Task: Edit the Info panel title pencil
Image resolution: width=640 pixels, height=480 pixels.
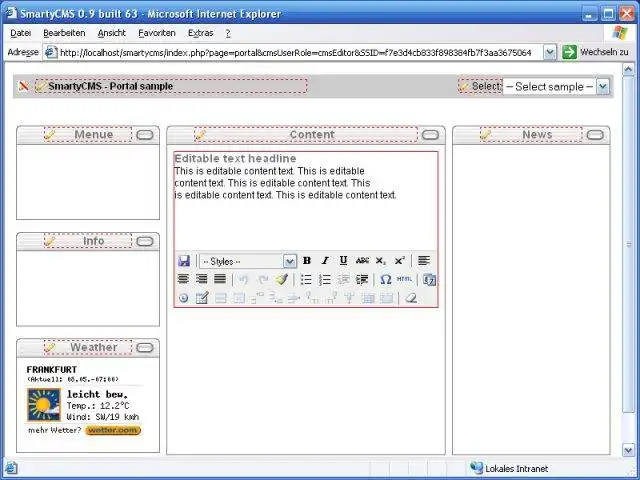Action: [x=50, y=241]
